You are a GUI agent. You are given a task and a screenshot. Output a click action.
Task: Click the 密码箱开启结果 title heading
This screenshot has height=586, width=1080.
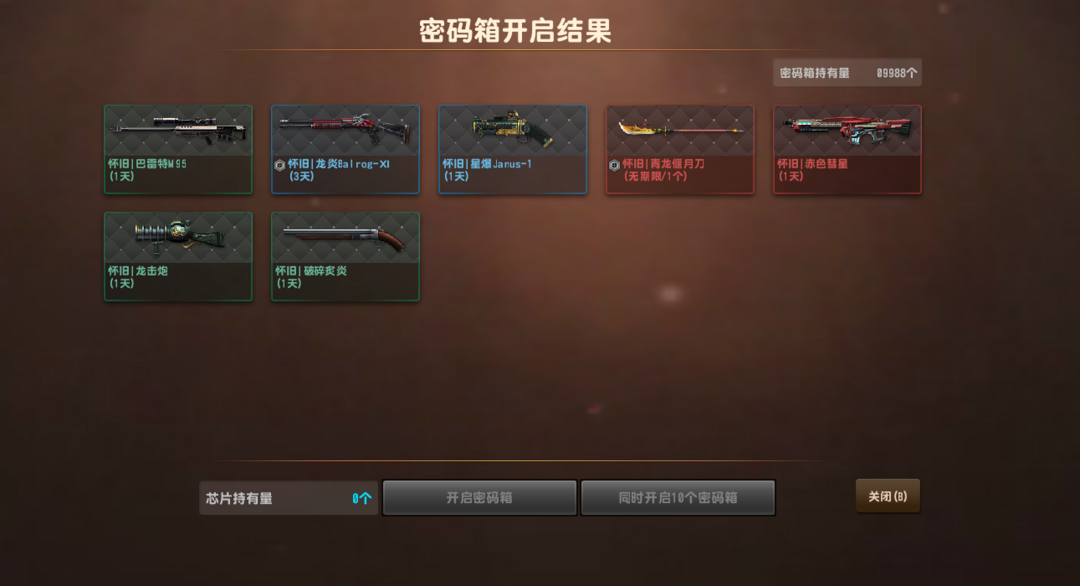point(515,31)
